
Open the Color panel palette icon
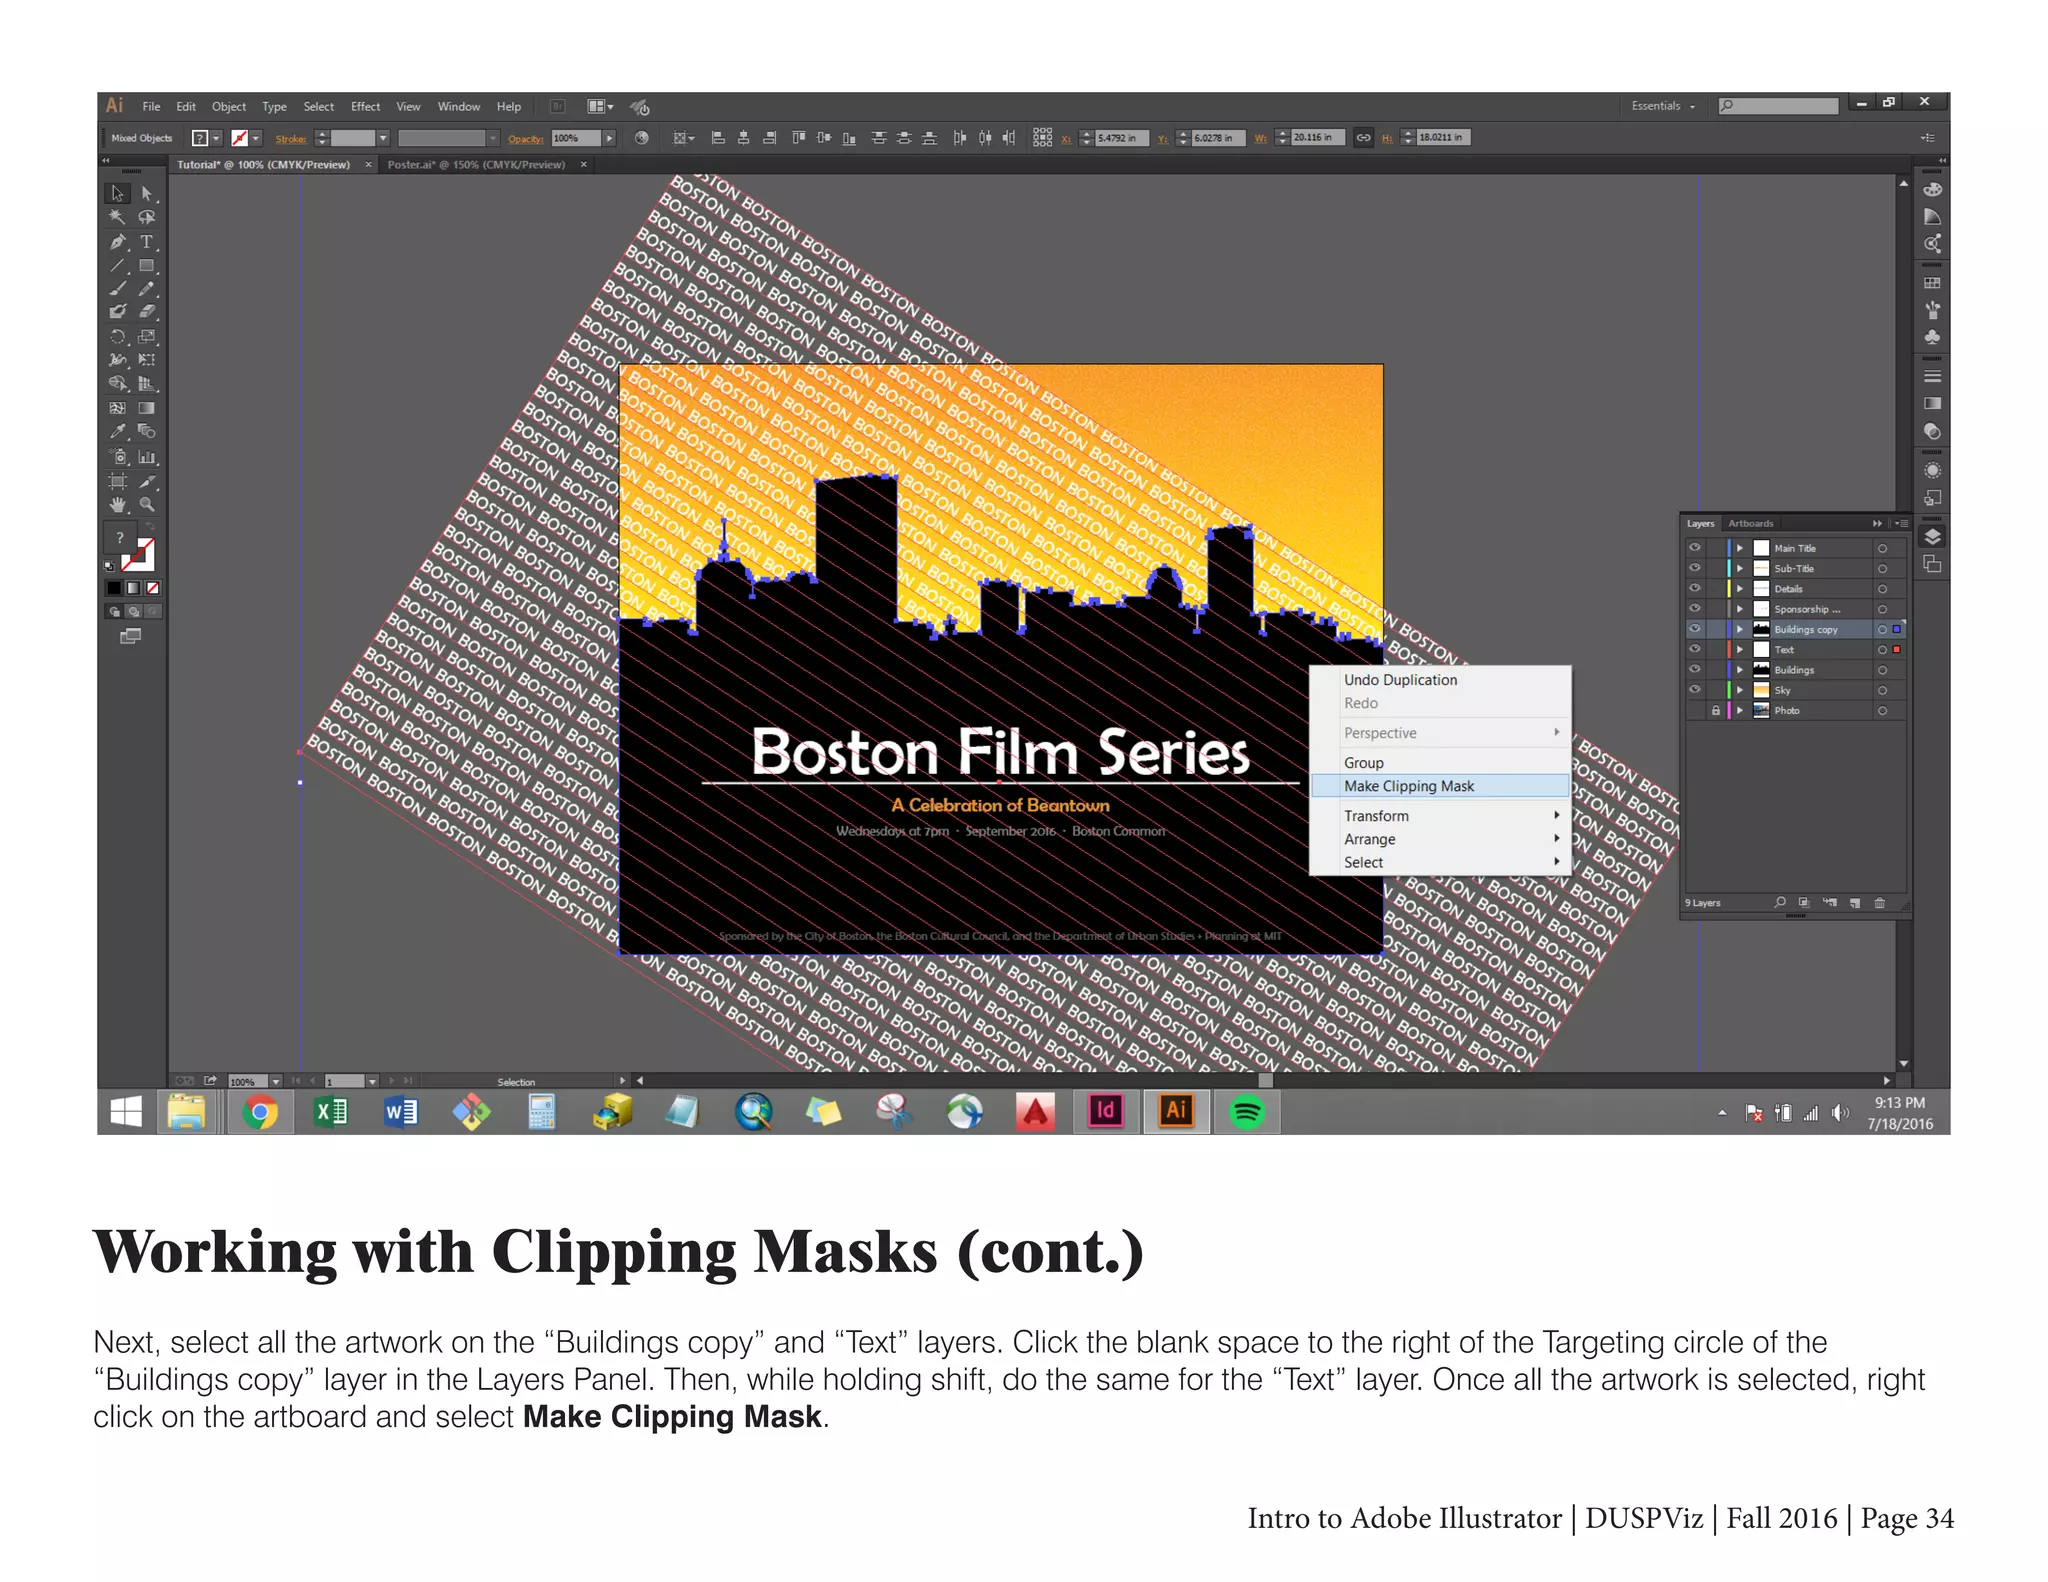(1932, 190)
